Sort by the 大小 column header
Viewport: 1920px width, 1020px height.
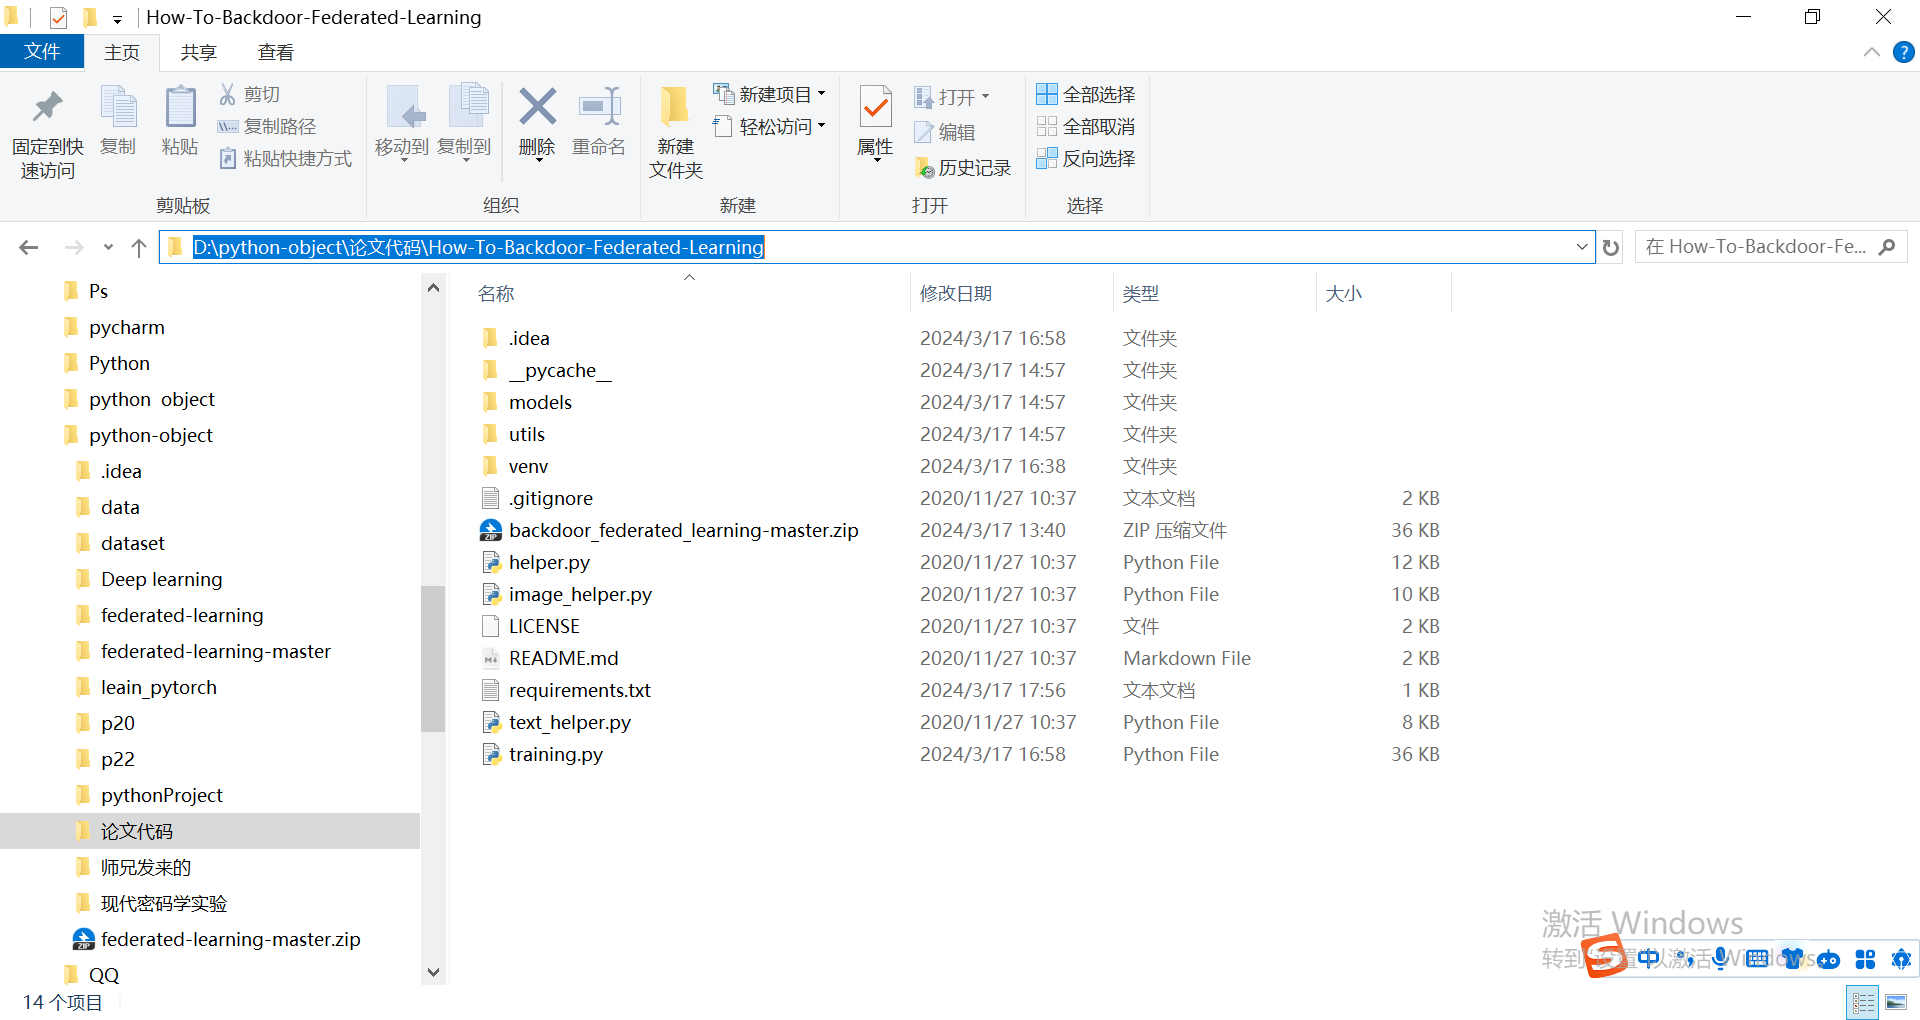pos(1383,293)
